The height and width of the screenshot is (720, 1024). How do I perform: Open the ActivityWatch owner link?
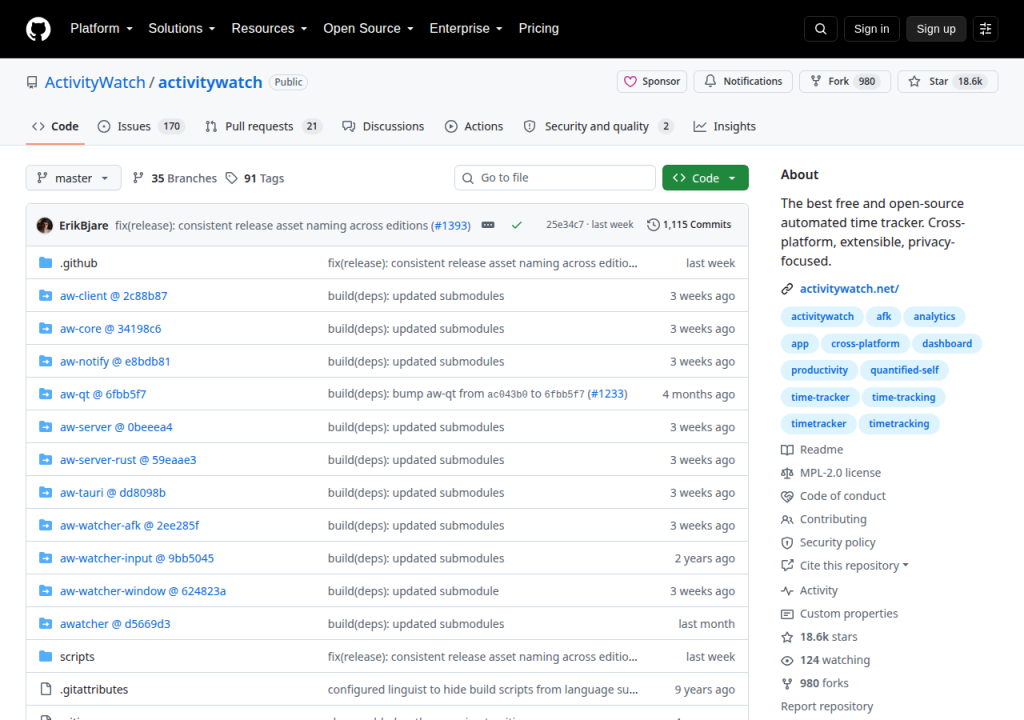point(95,82)
